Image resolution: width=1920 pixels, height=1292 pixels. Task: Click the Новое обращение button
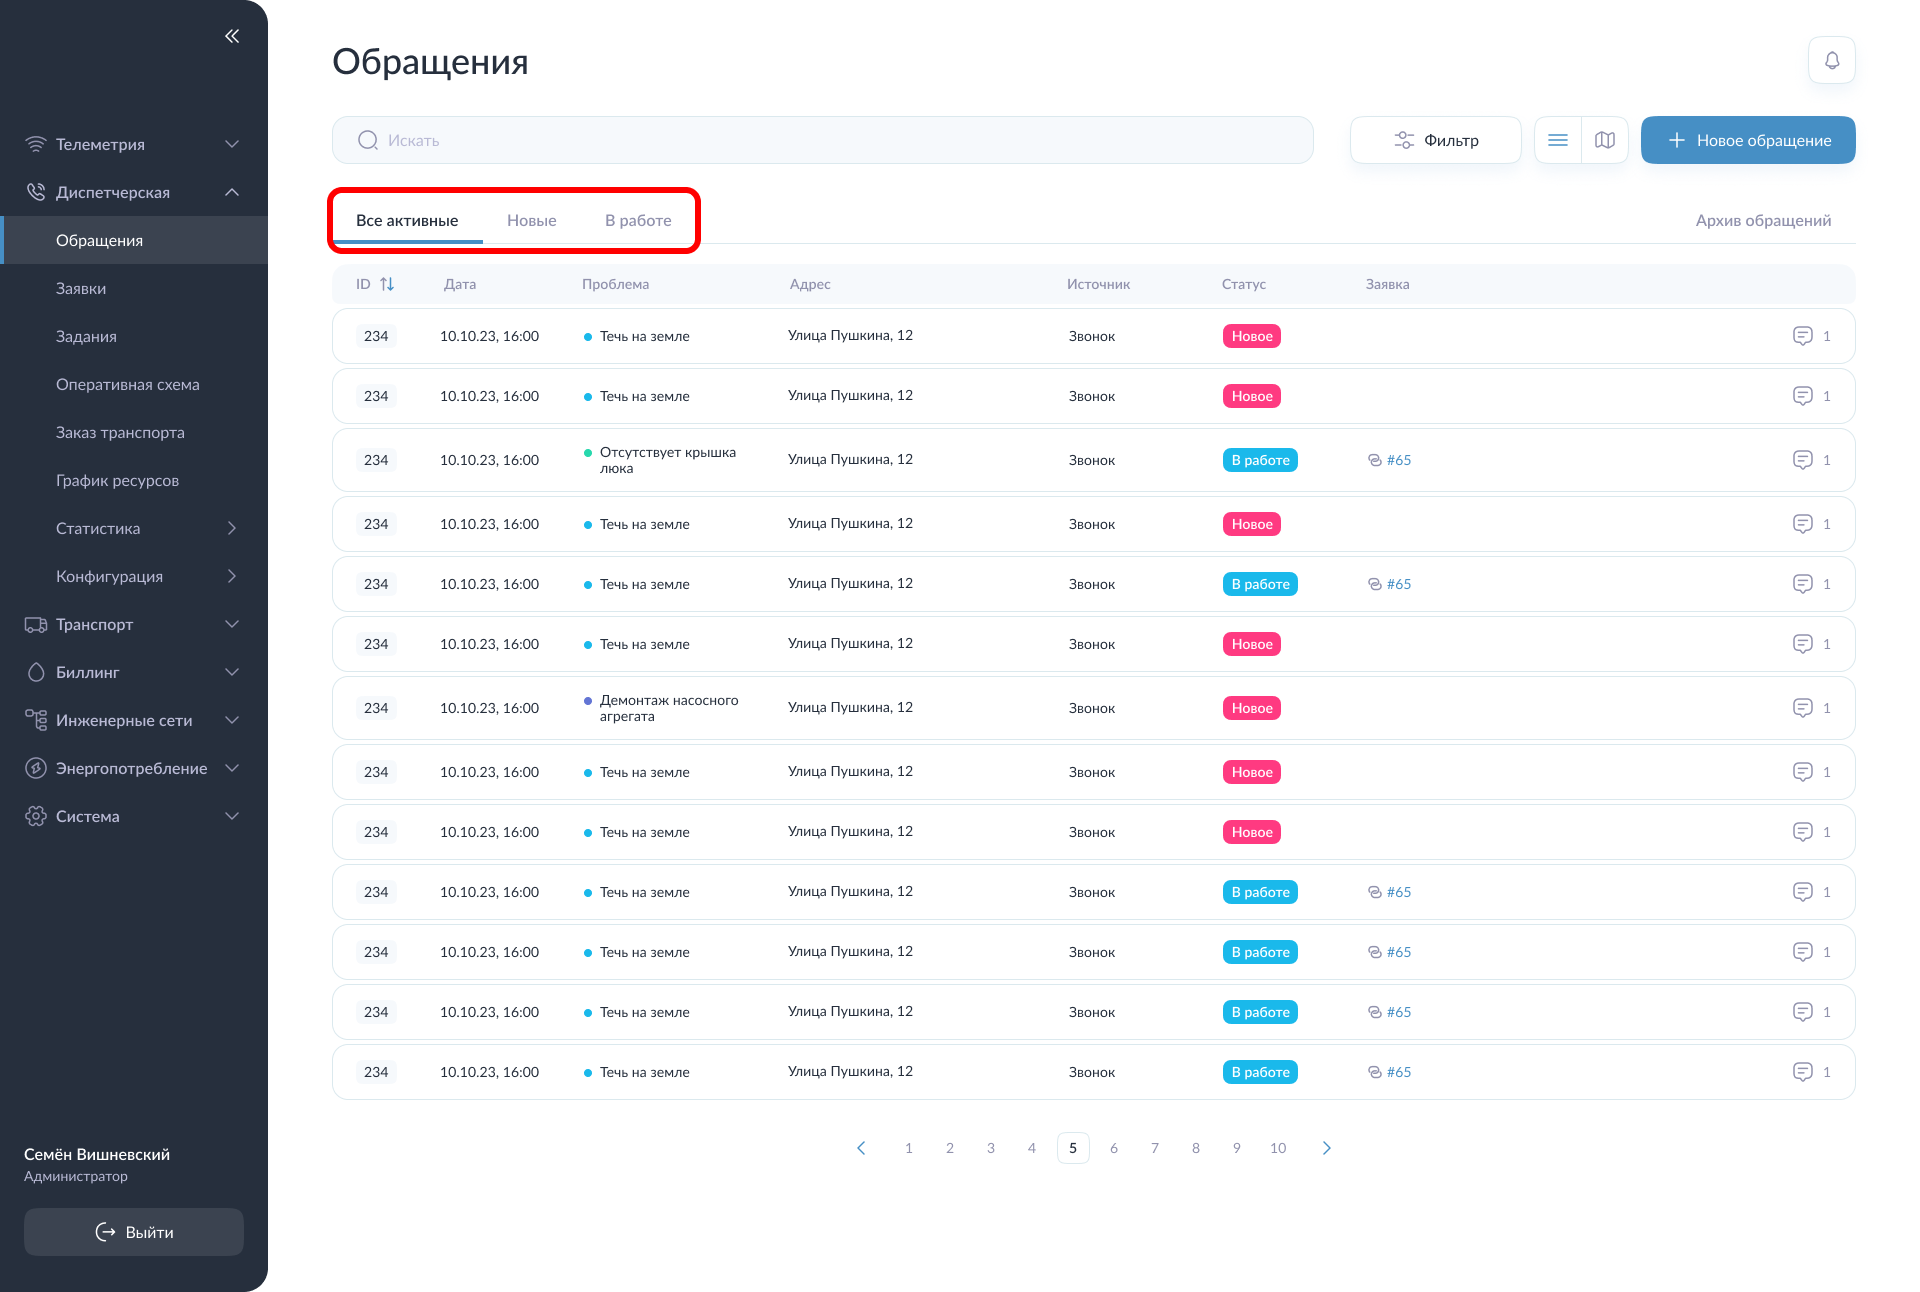click(x=1747, y=140)
